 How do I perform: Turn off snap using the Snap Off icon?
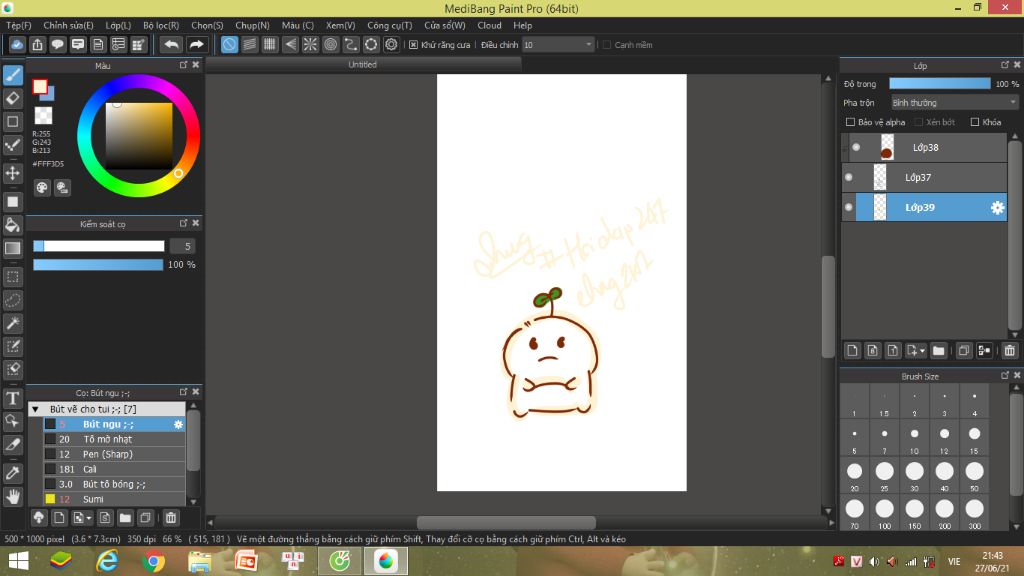point(229,44)
